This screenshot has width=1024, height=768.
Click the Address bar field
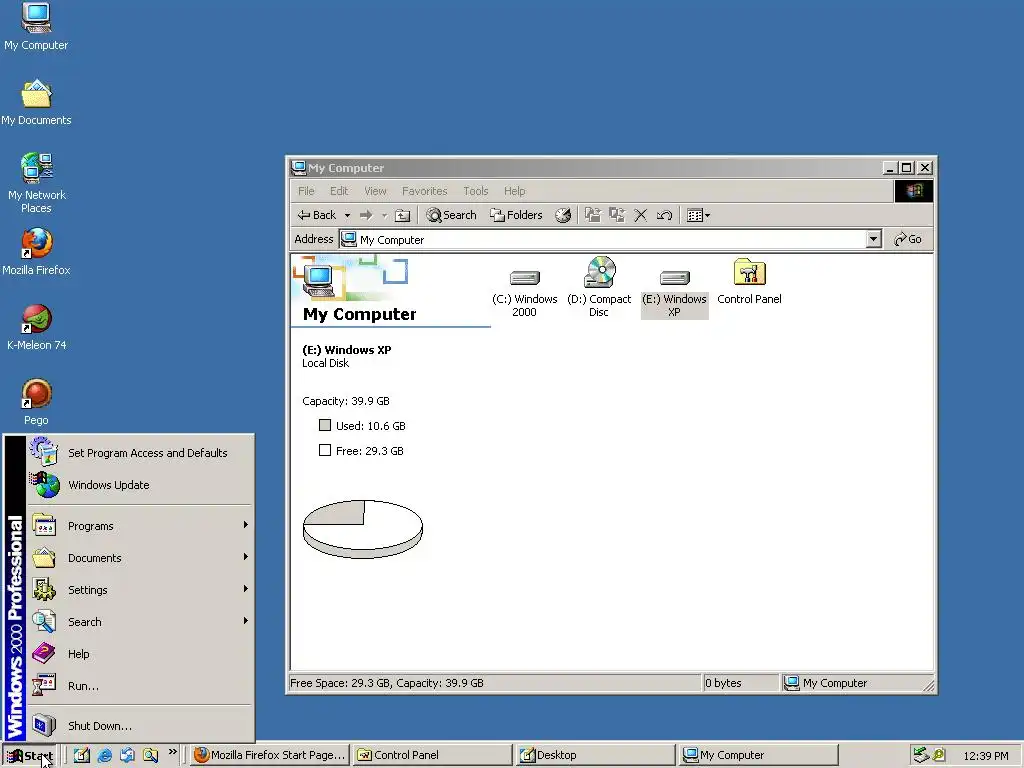tap(610, 239)
